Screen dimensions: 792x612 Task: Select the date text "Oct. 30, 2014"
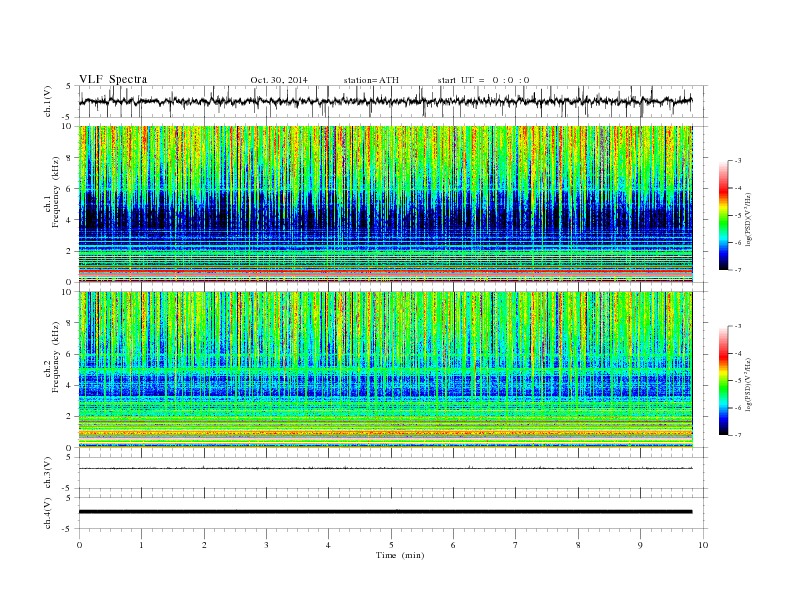279,80
